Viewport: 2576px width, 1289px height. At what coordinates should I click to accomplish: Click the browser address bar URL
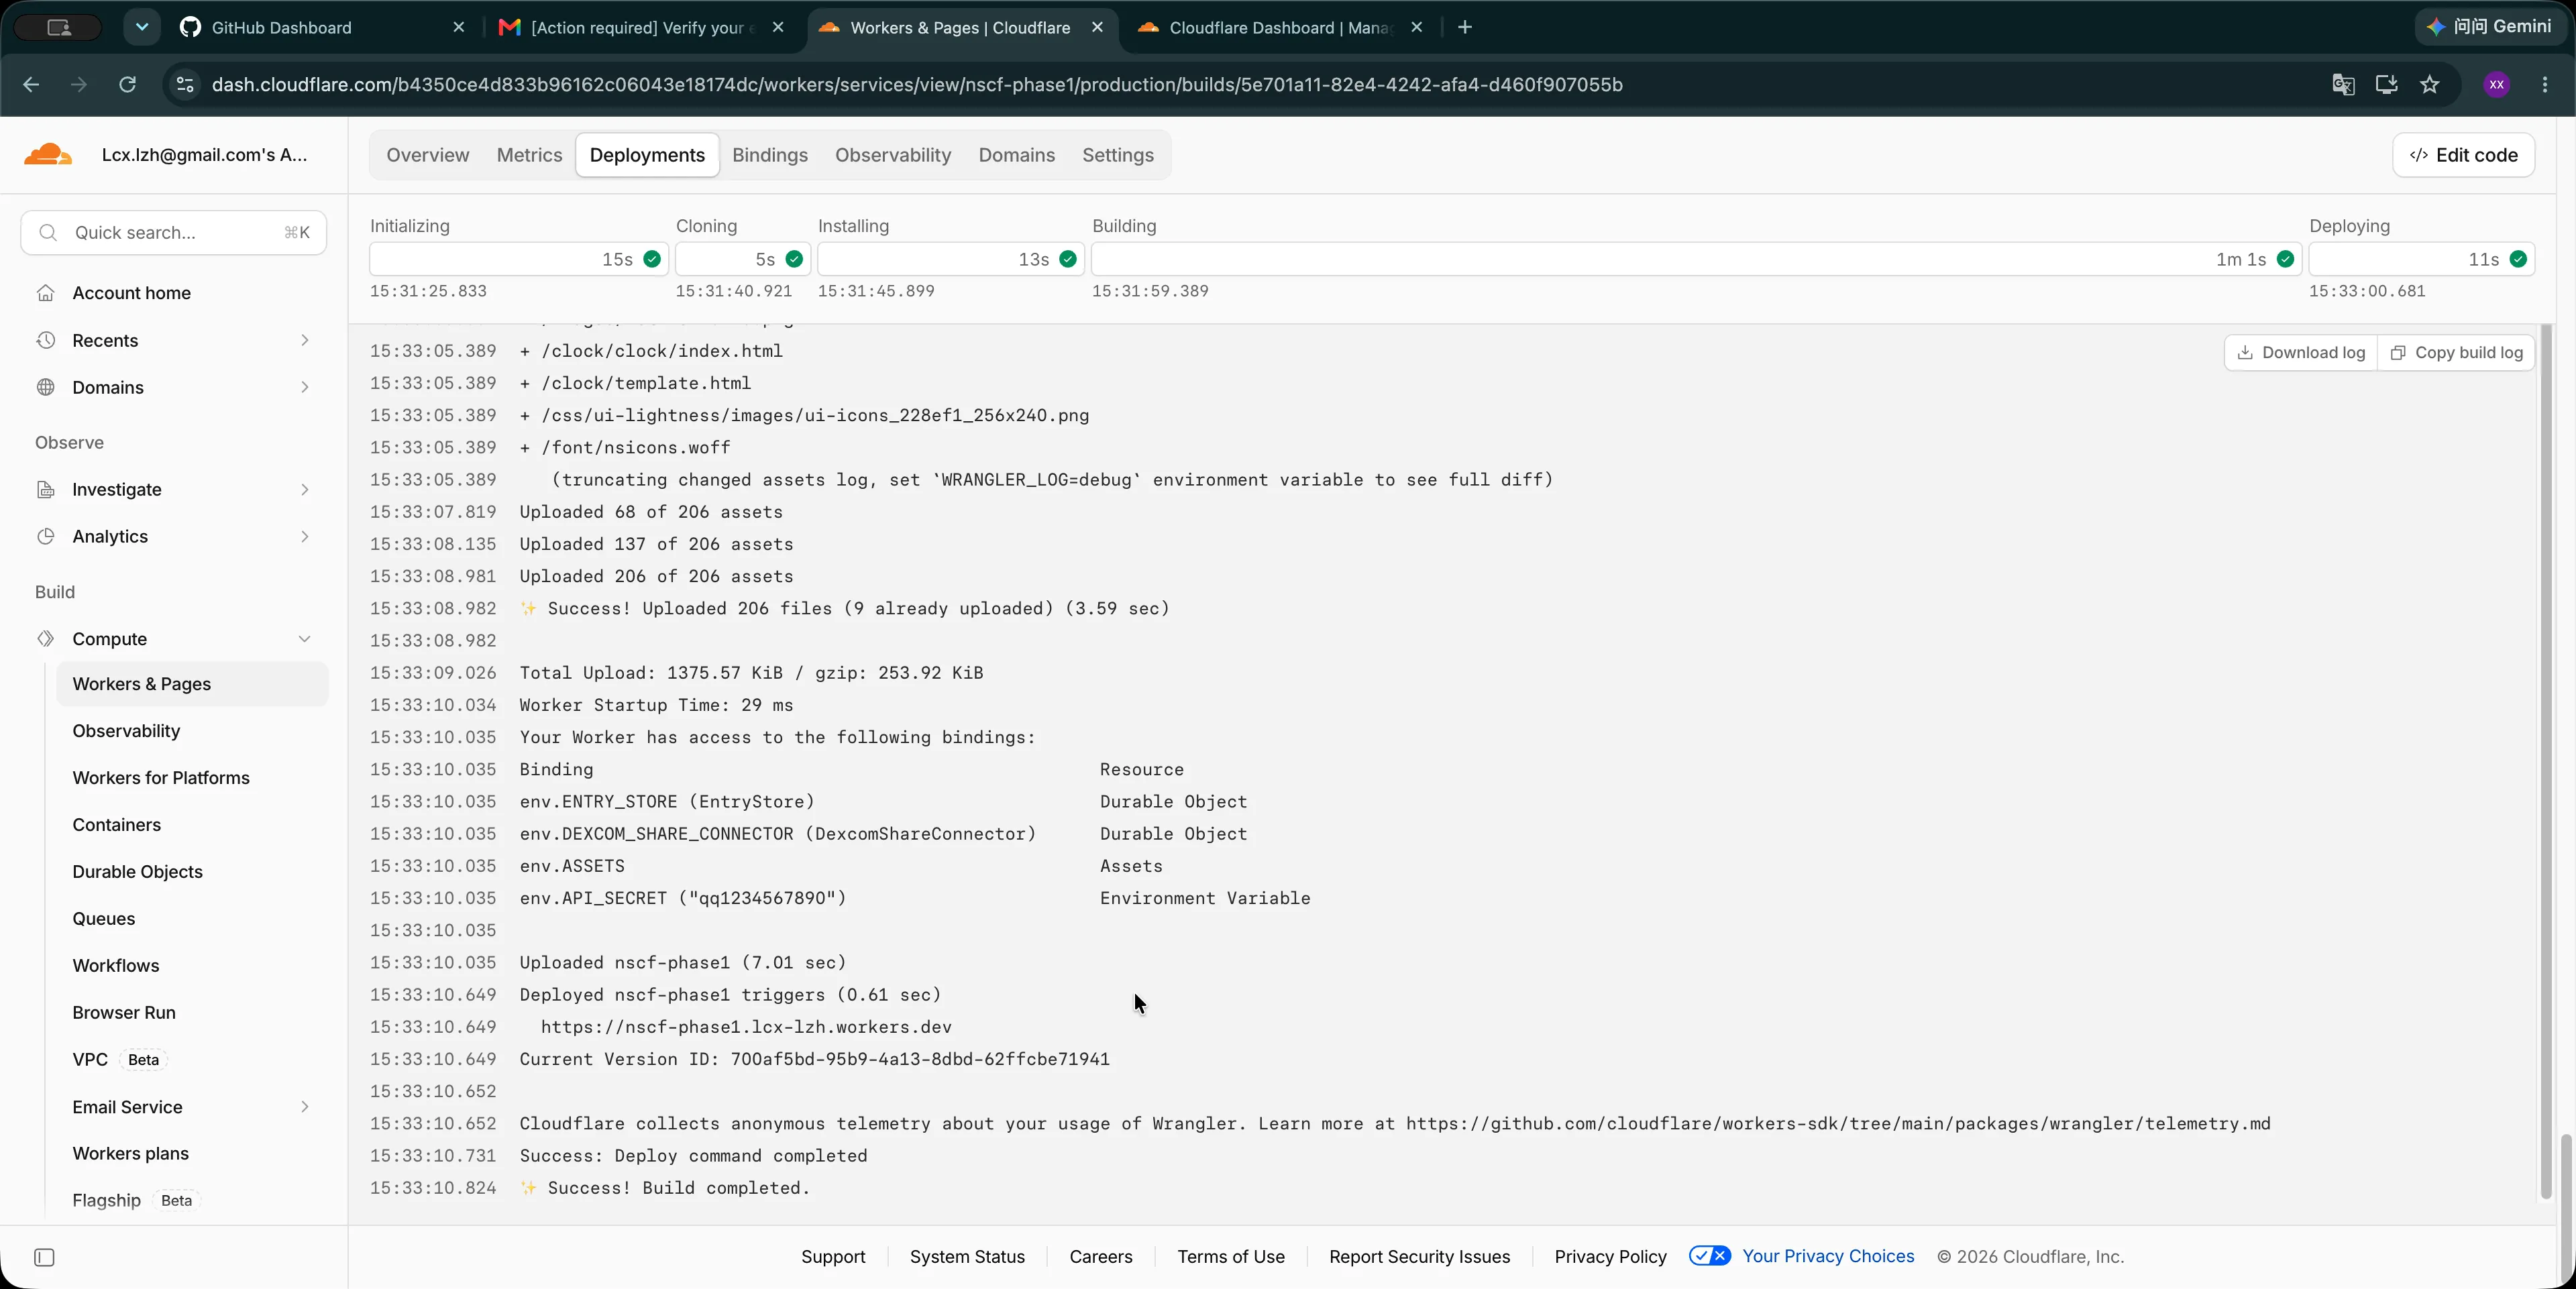tap(916, 85)
